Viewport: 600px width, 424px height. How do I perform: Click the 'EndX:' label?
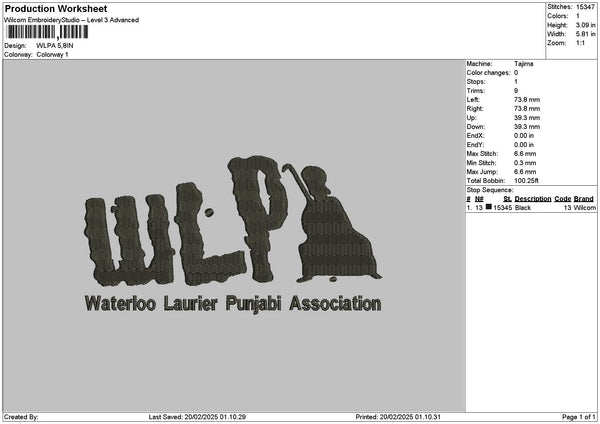point(475,136)
